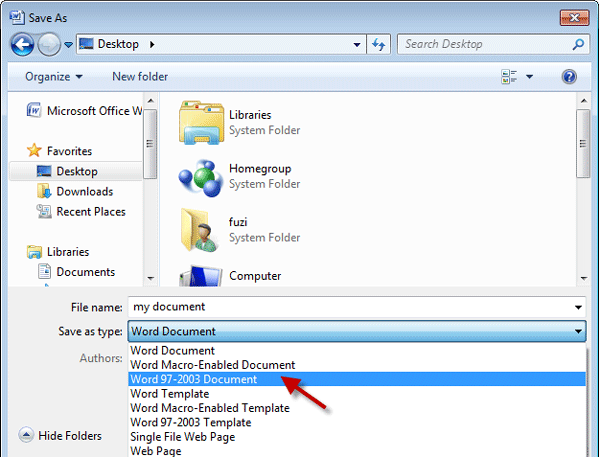Choose Single File Web Page type
Viewport: 600px width, 457px height.
357,436
